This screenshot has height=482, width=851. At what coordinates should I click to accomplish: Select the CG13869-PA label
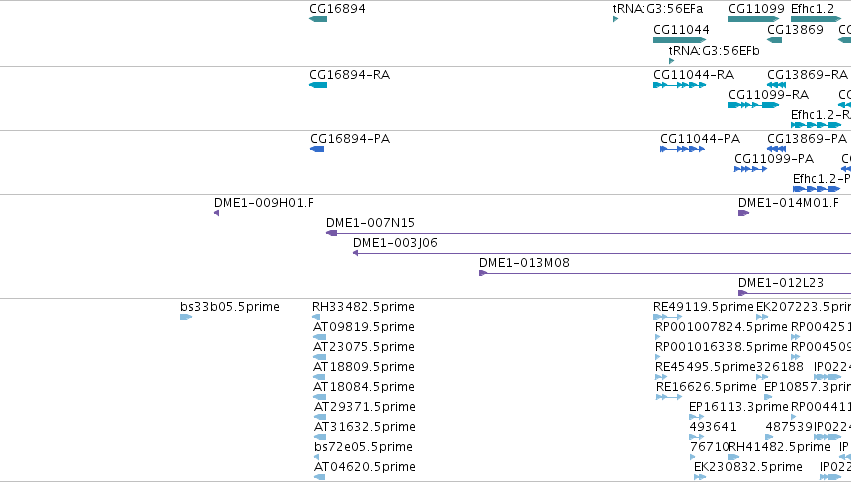click(x=806, y=138)
